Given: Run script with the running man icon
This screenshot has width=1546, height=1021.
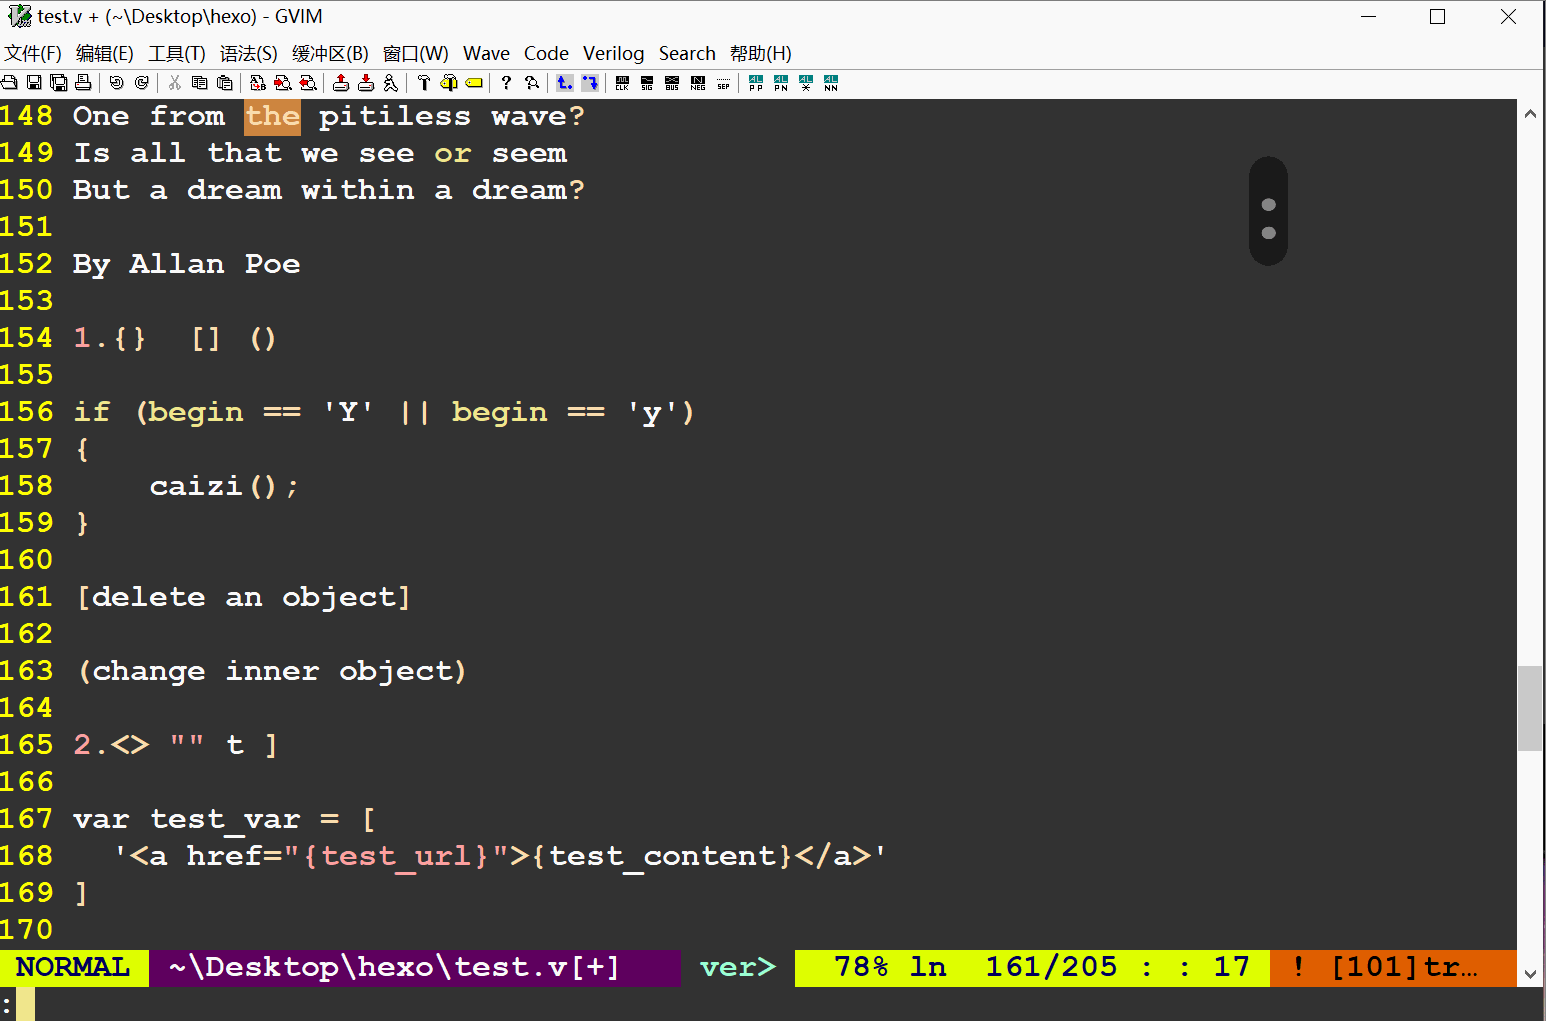Looking at the screenshot, I should [391, 83].
